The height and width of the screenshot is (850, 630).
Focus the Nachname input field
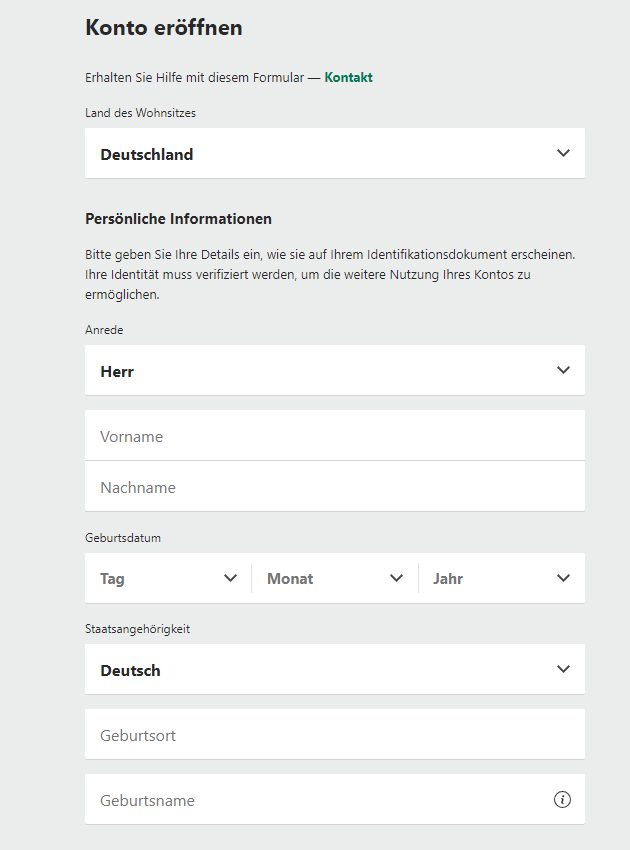click(x=335, y=486)
